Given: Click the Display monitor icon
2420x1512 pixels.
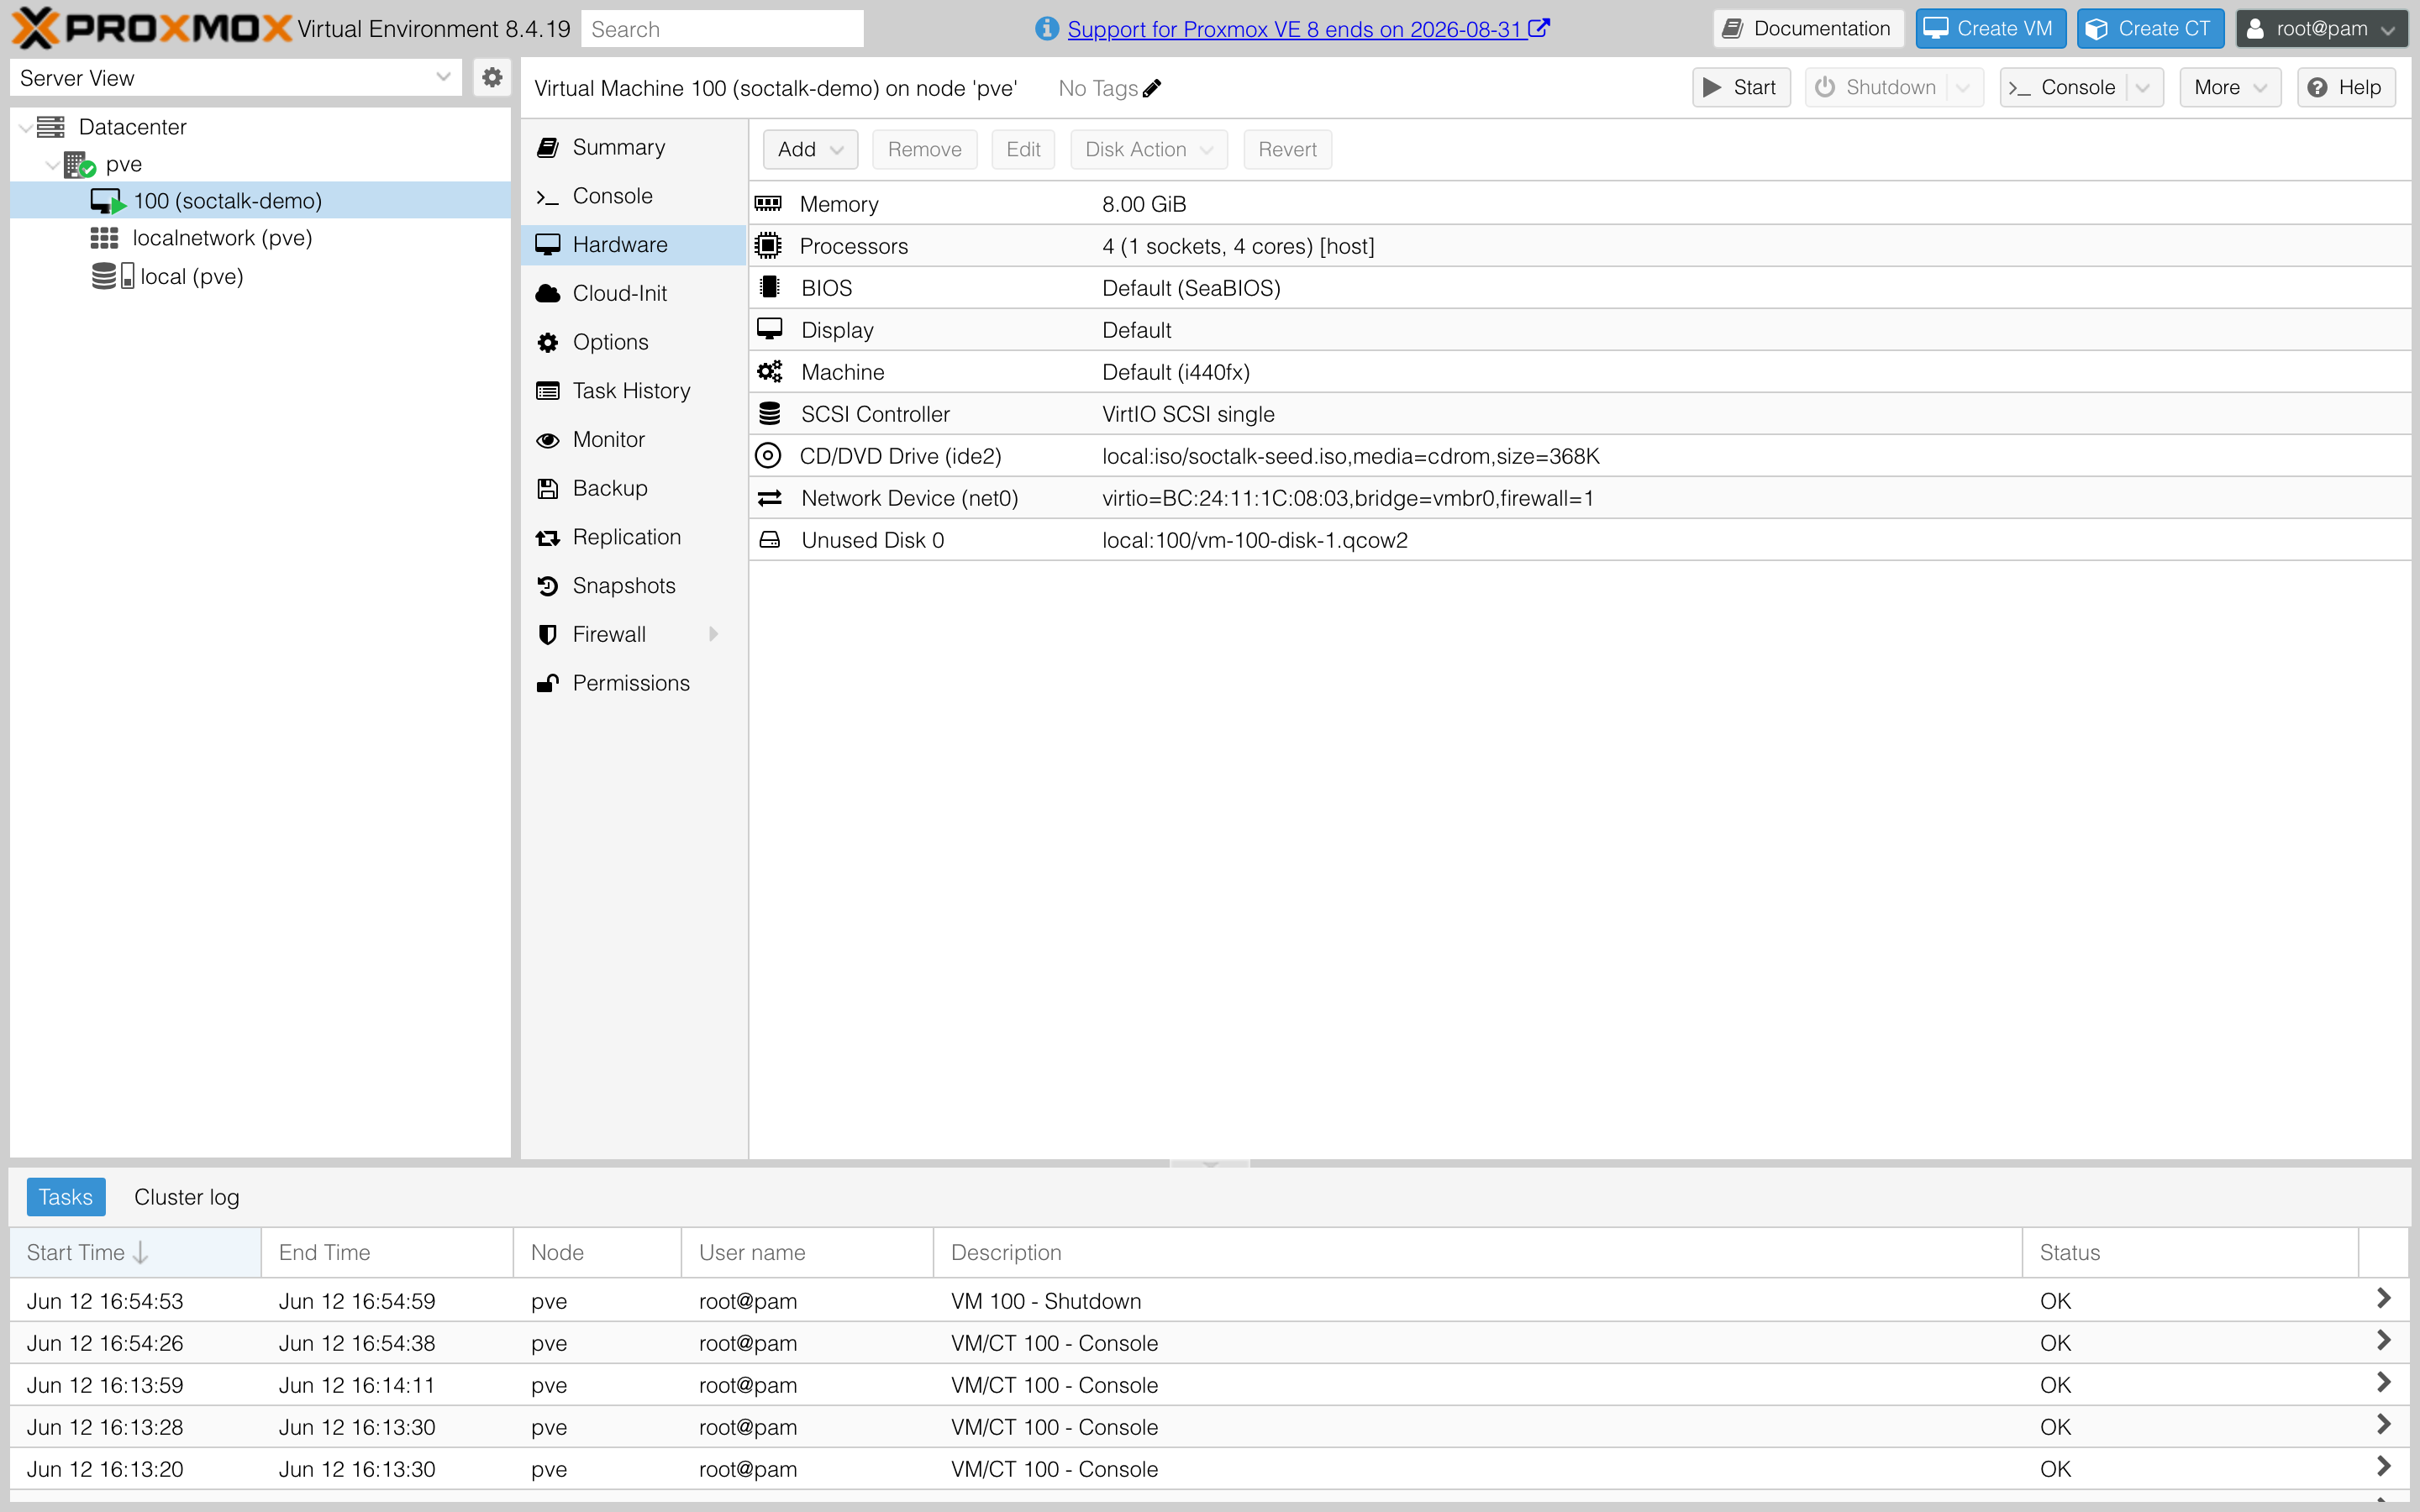Looking at the screenshot, I should (769, 329).
